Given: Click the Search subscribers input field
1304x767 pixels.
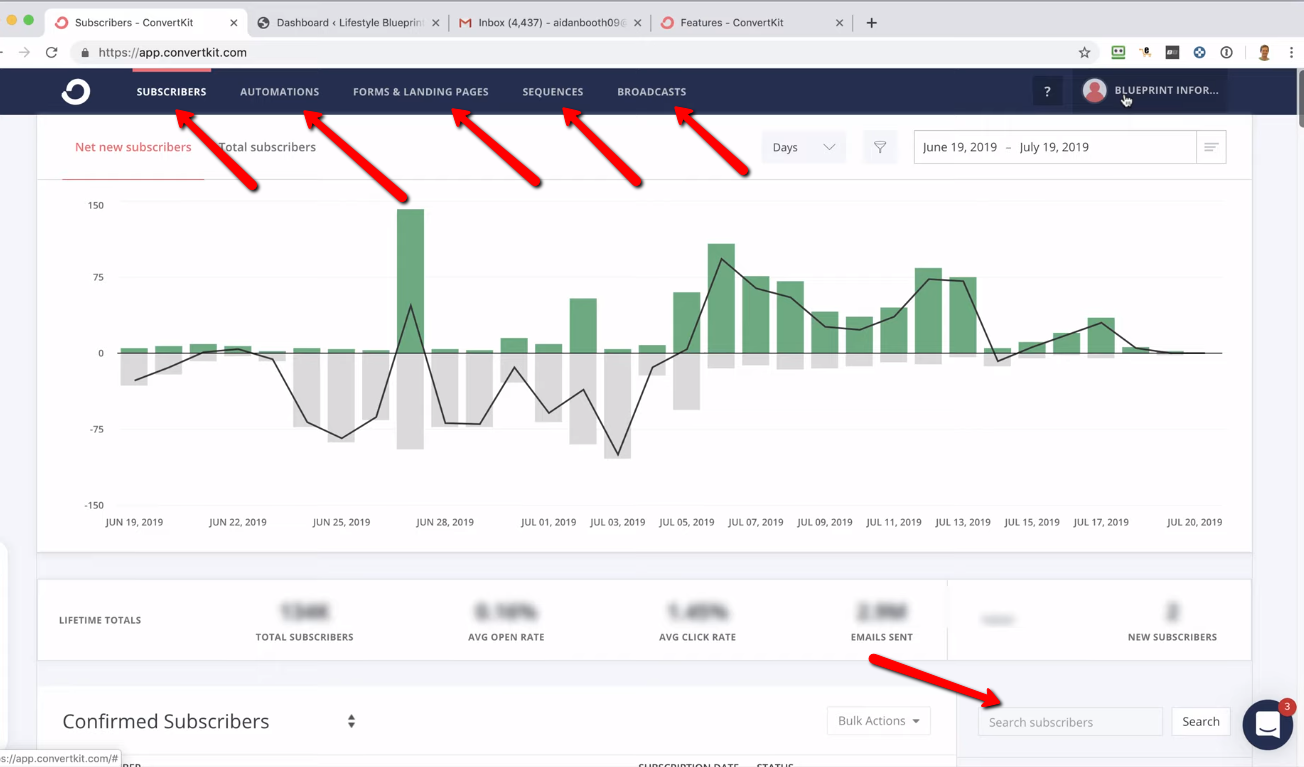Looking at the screenshot, I should coord(1070,722).
